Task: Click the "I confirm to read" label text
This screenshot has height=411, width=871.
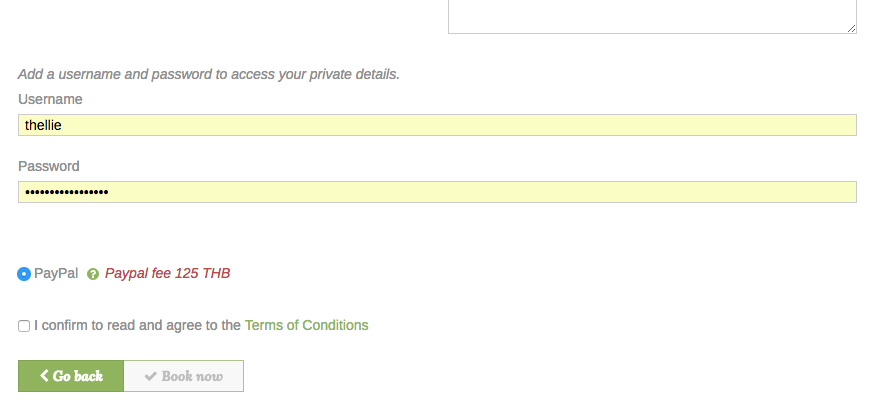Action: [x=137, y=325]
